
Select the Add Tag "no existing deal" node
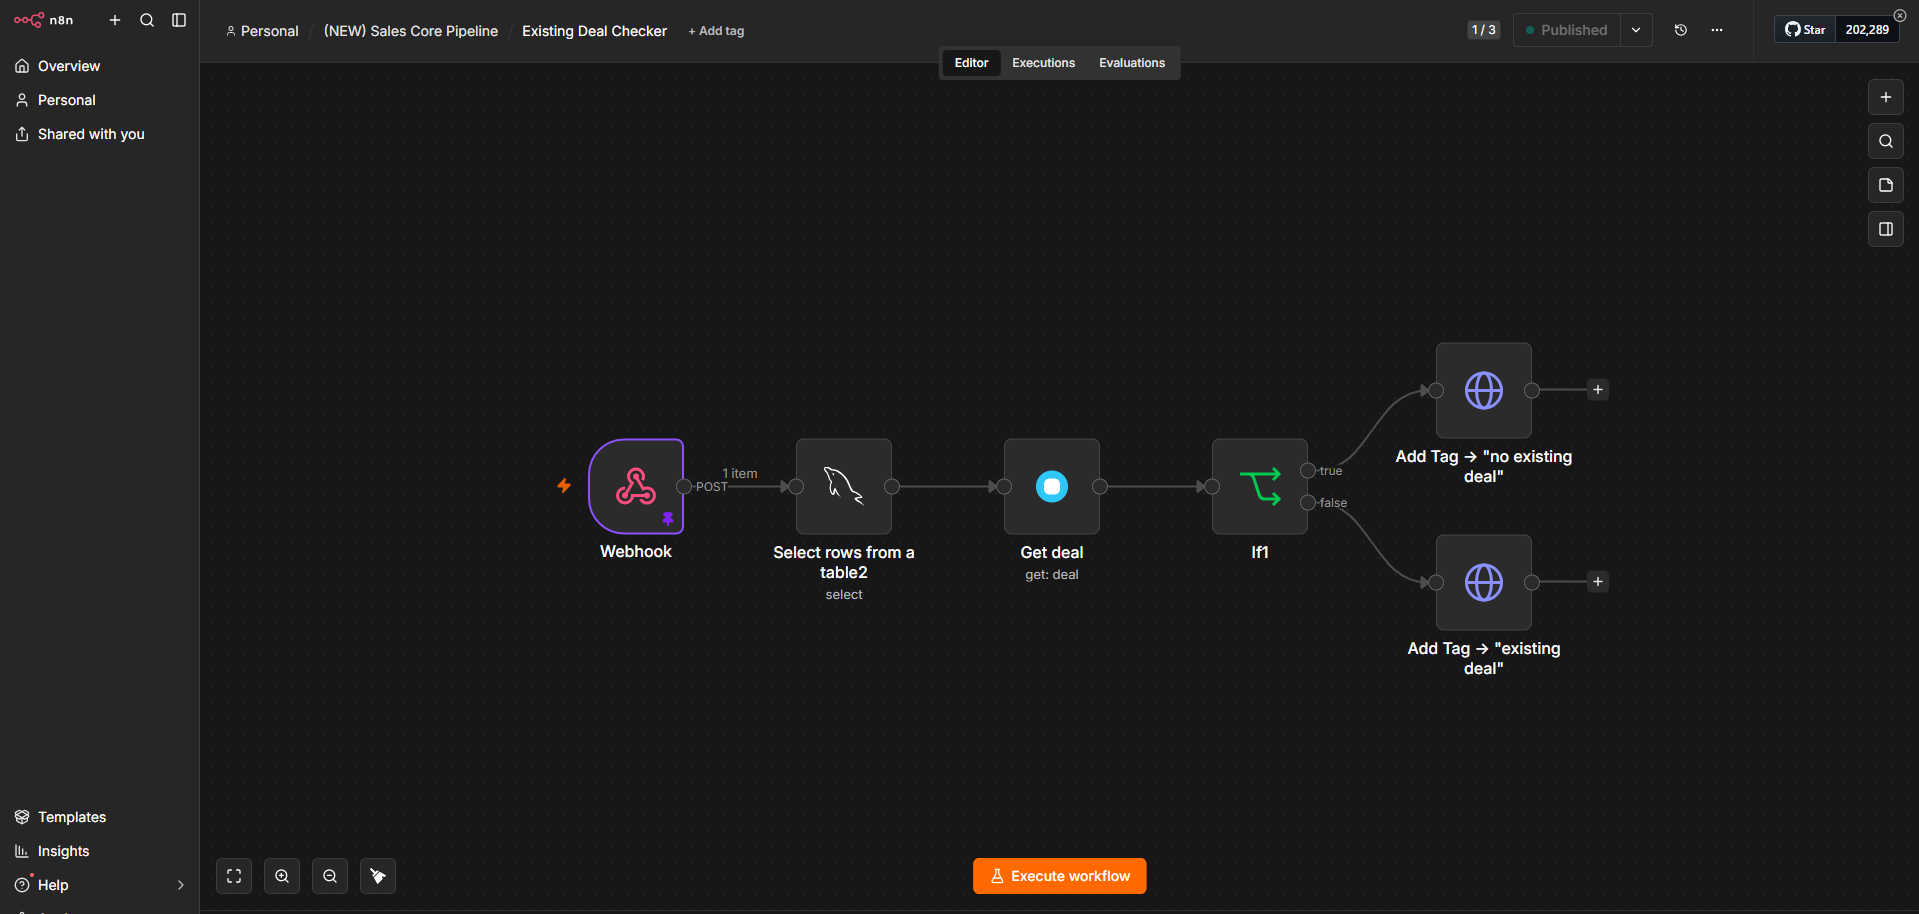[1484, 390]
